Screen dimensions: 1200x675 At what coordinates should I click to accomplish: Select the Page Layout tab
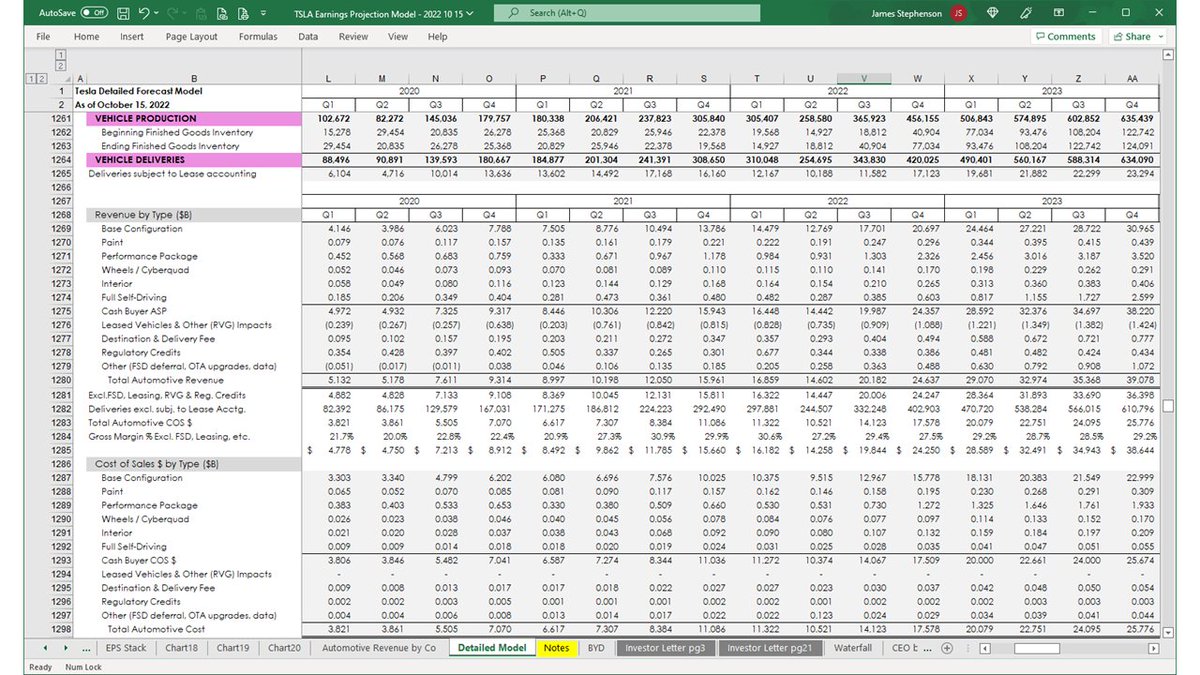(x=191, y=37)
